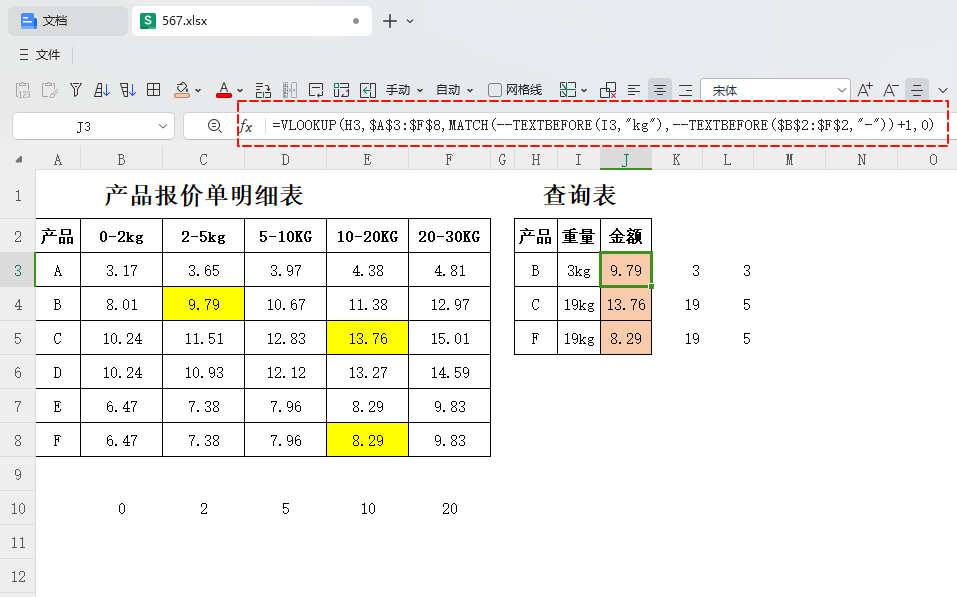This screenshot has height=597, width=957.
Task: Click the increase font size icon
Action: point(865,90)
